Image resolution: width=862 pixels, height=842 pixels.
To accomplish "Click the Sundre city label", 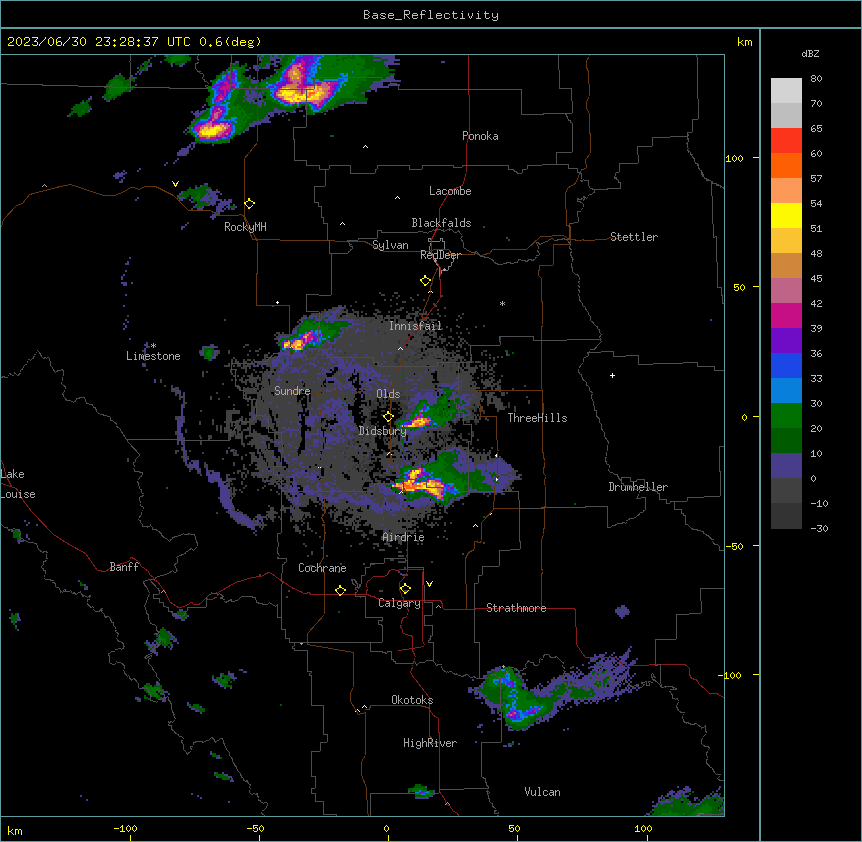I will pos(292,391).
